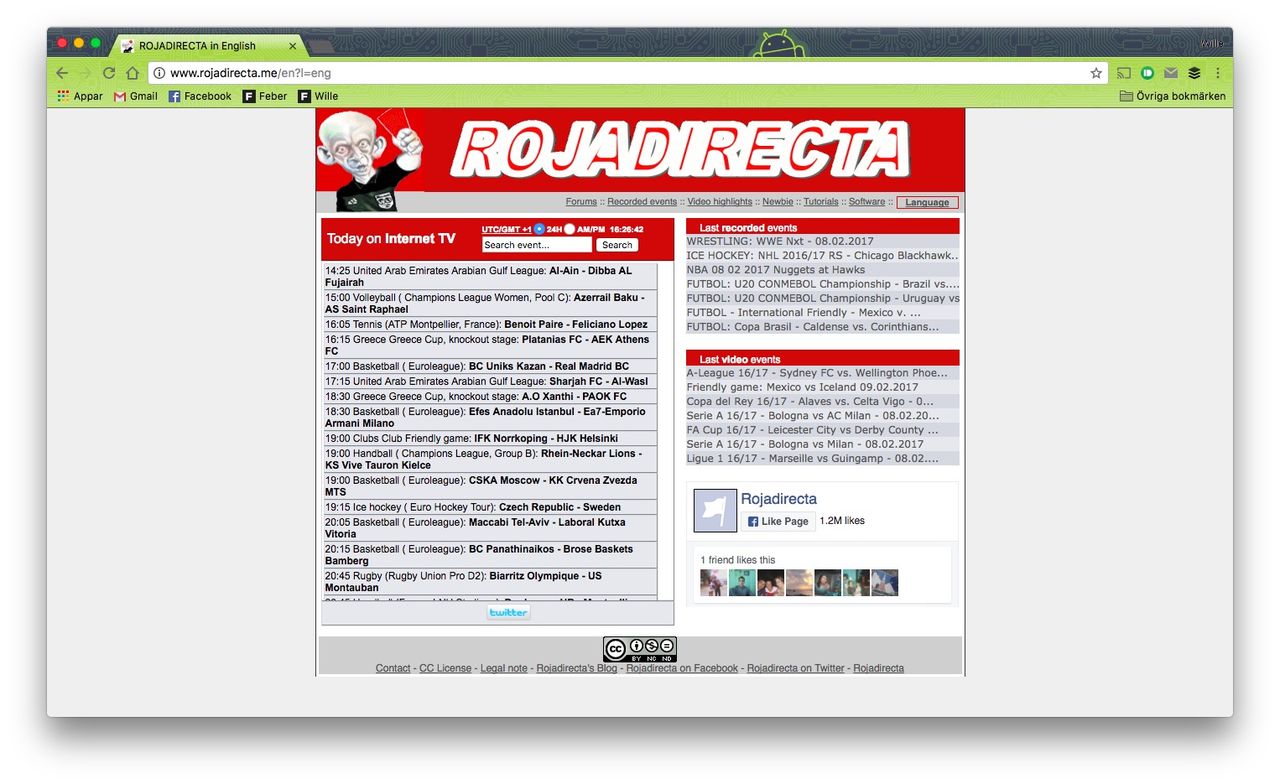Open A-League Sydney FC vs. Wellington video
The width and height of the screenshot is (1280, 784).
(x=817, y=373)
